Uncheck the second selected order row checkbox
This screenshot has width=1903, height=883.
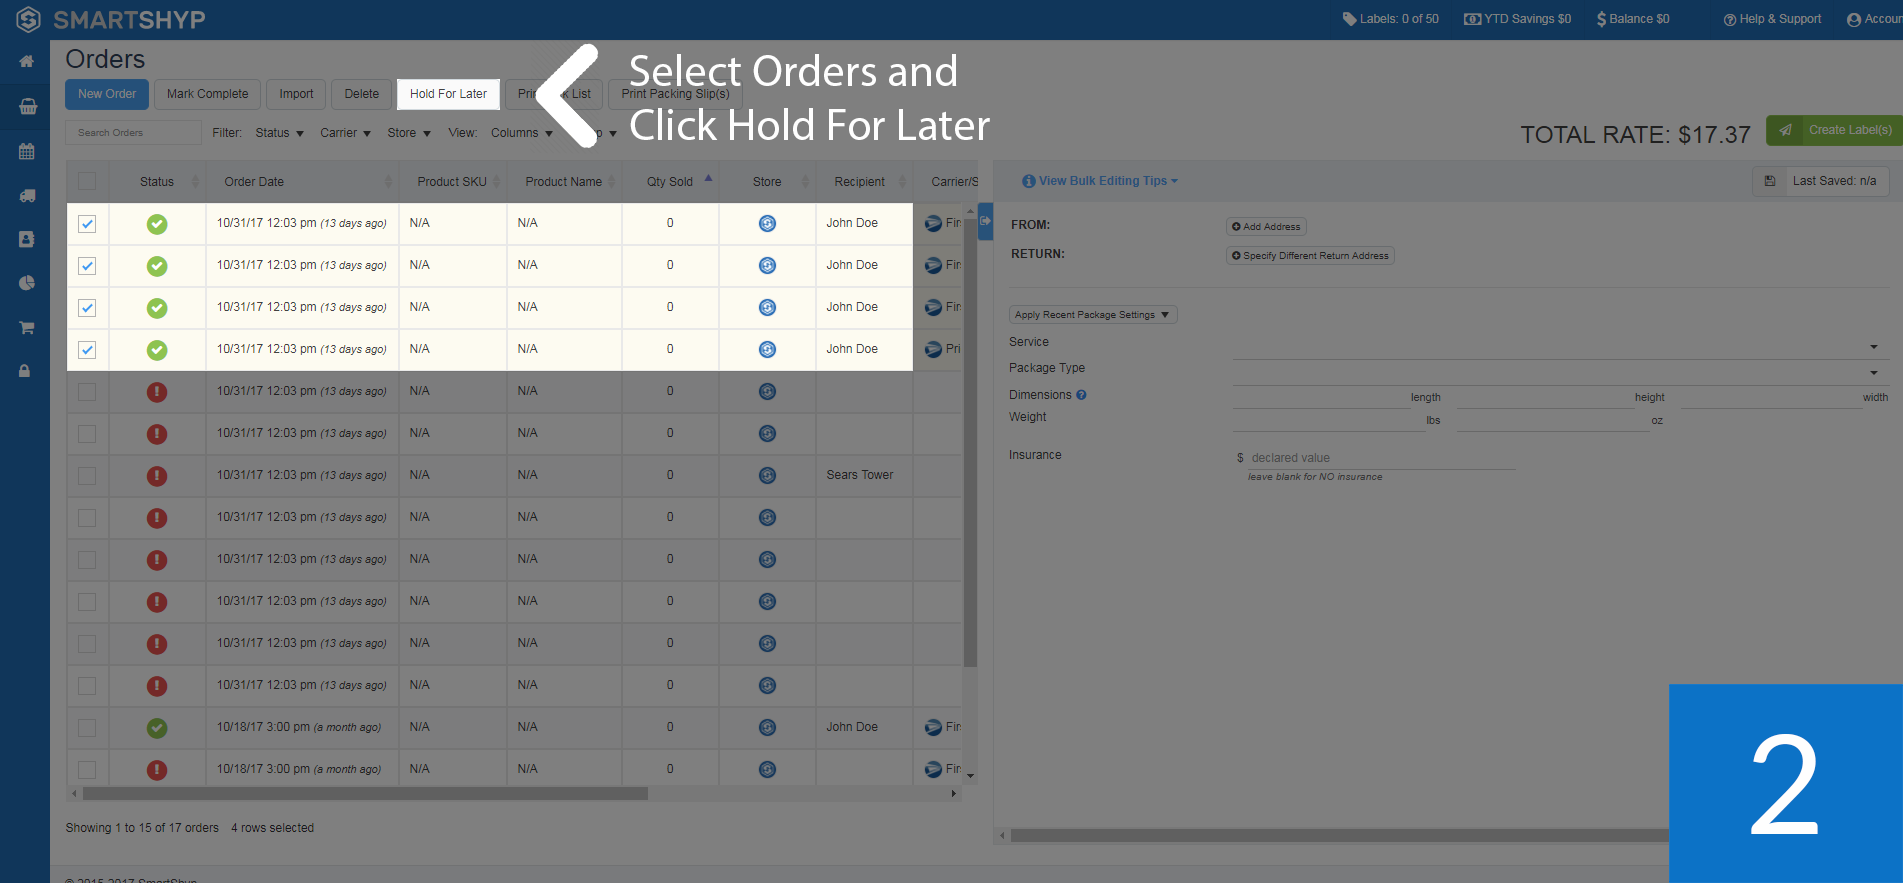coord(87,266)
